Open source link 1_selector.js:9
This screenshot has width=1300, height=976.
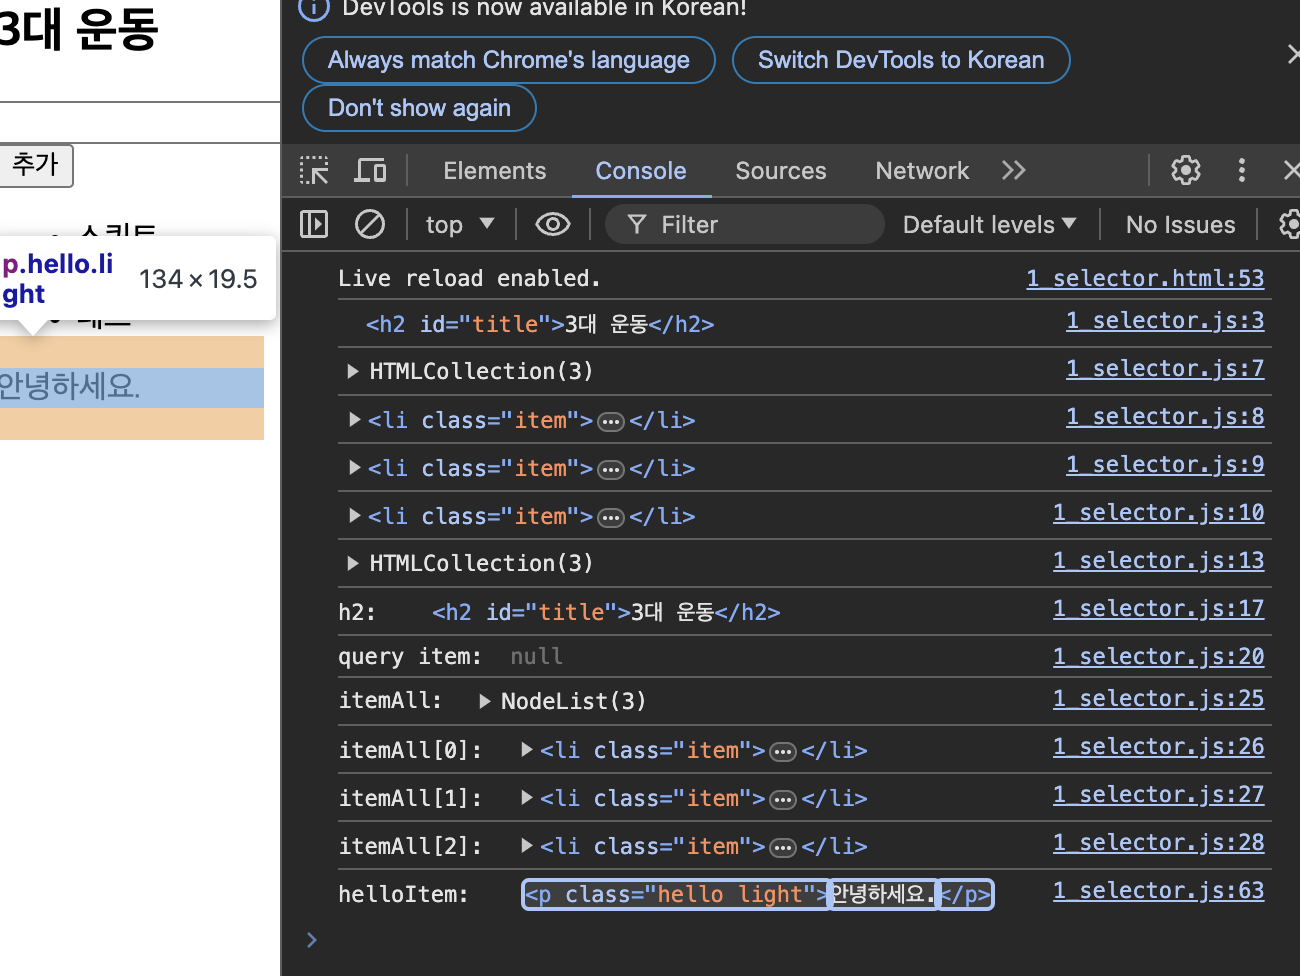coord(1165,464)
